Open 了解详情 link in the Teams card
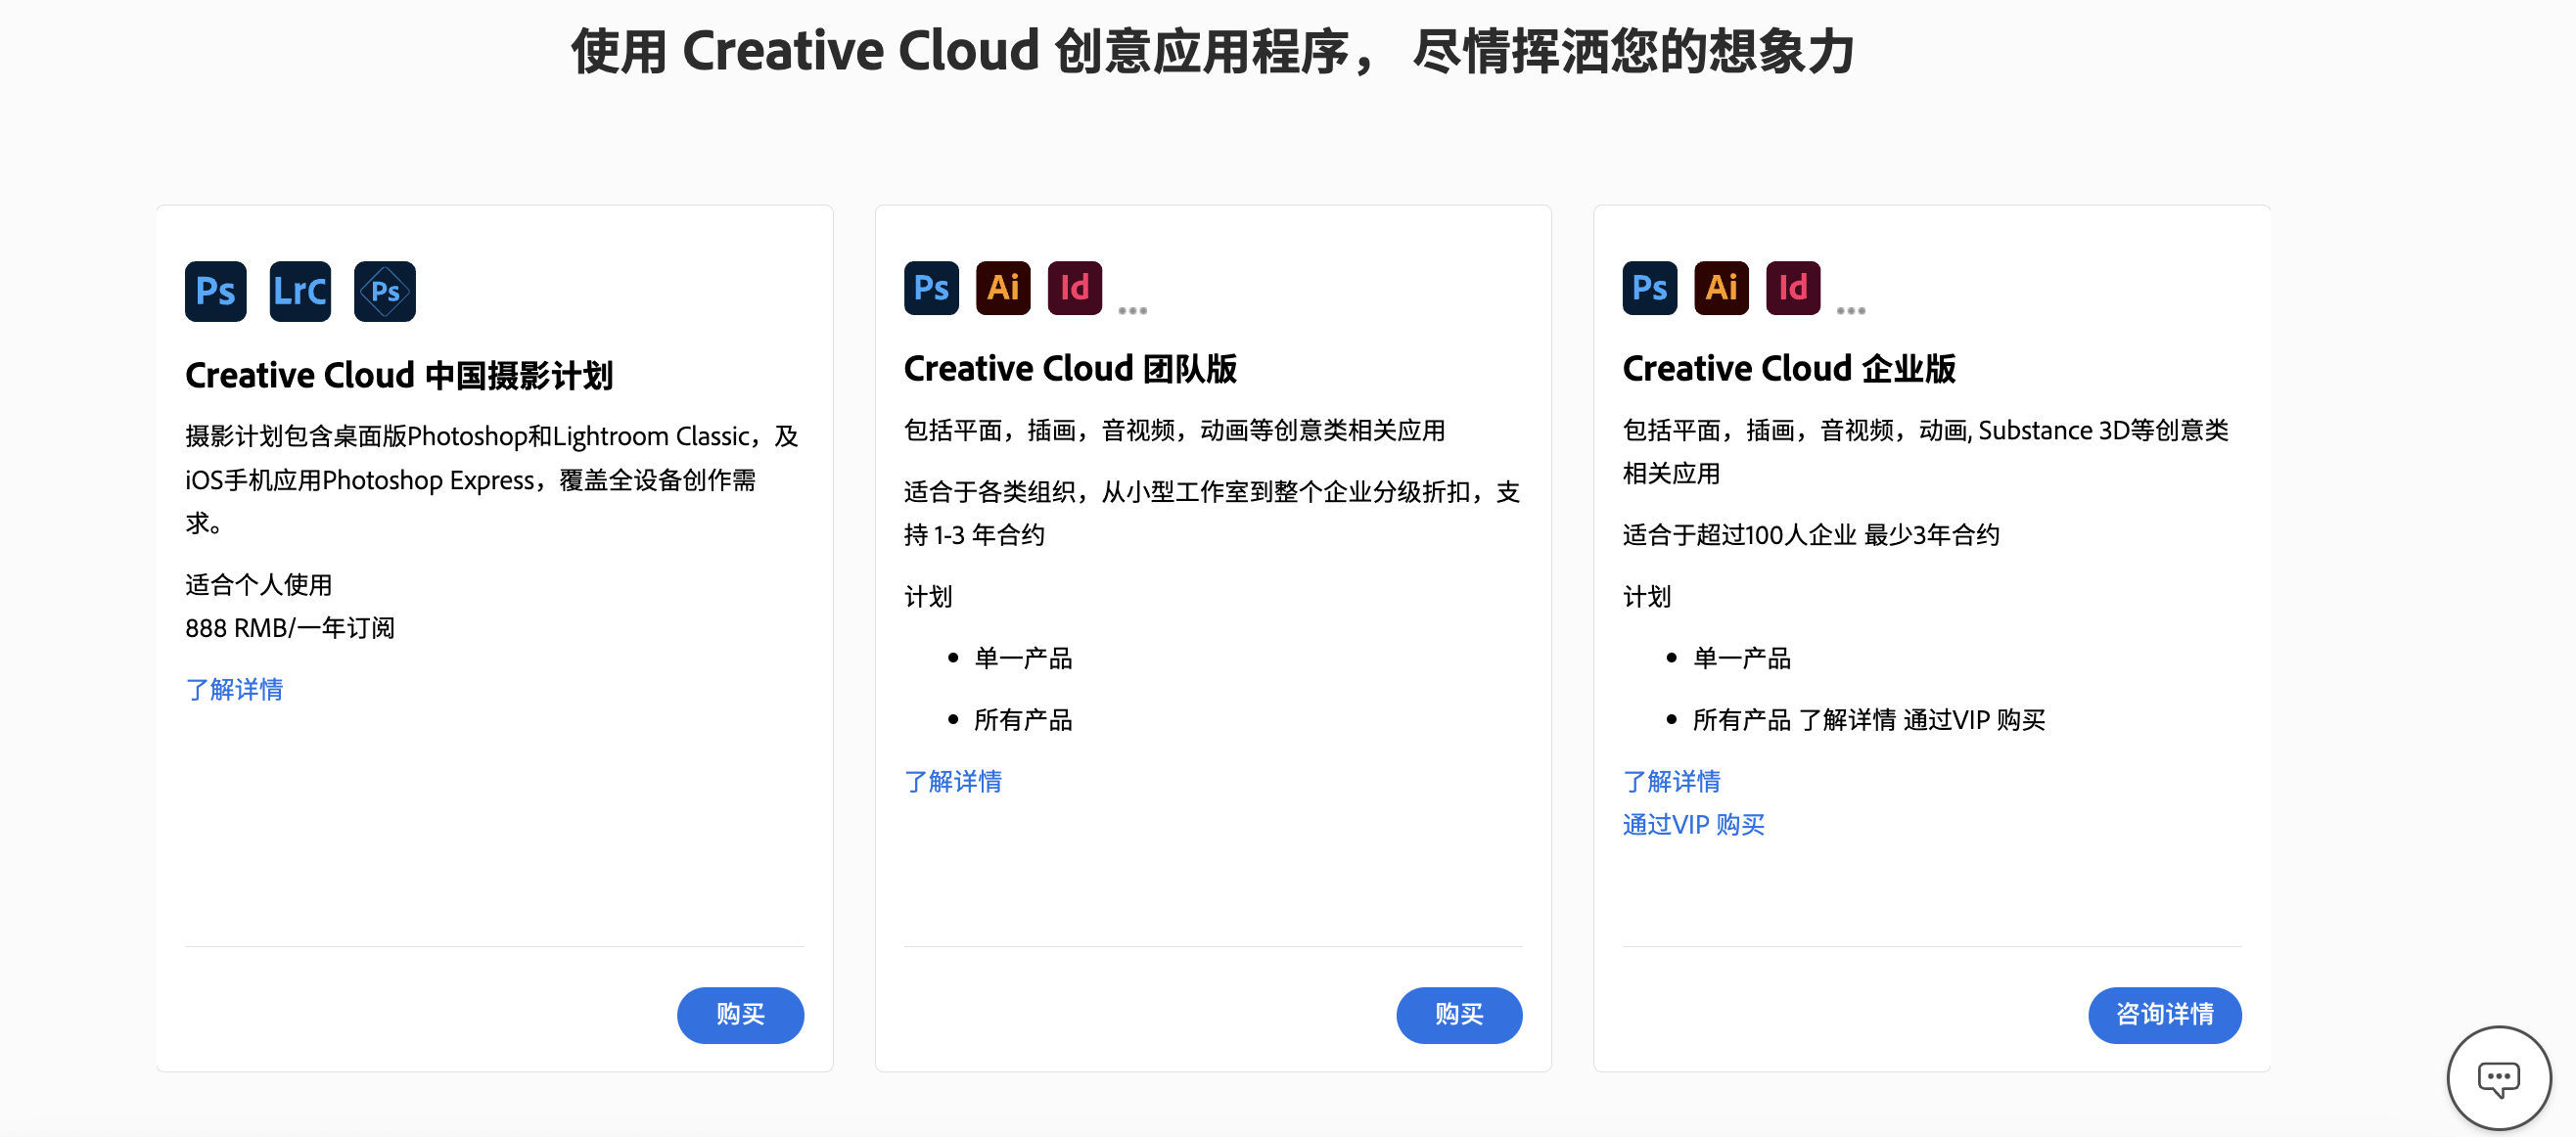The height and width of the screenshot is (1137, 2576). click(x=952, y=781)
